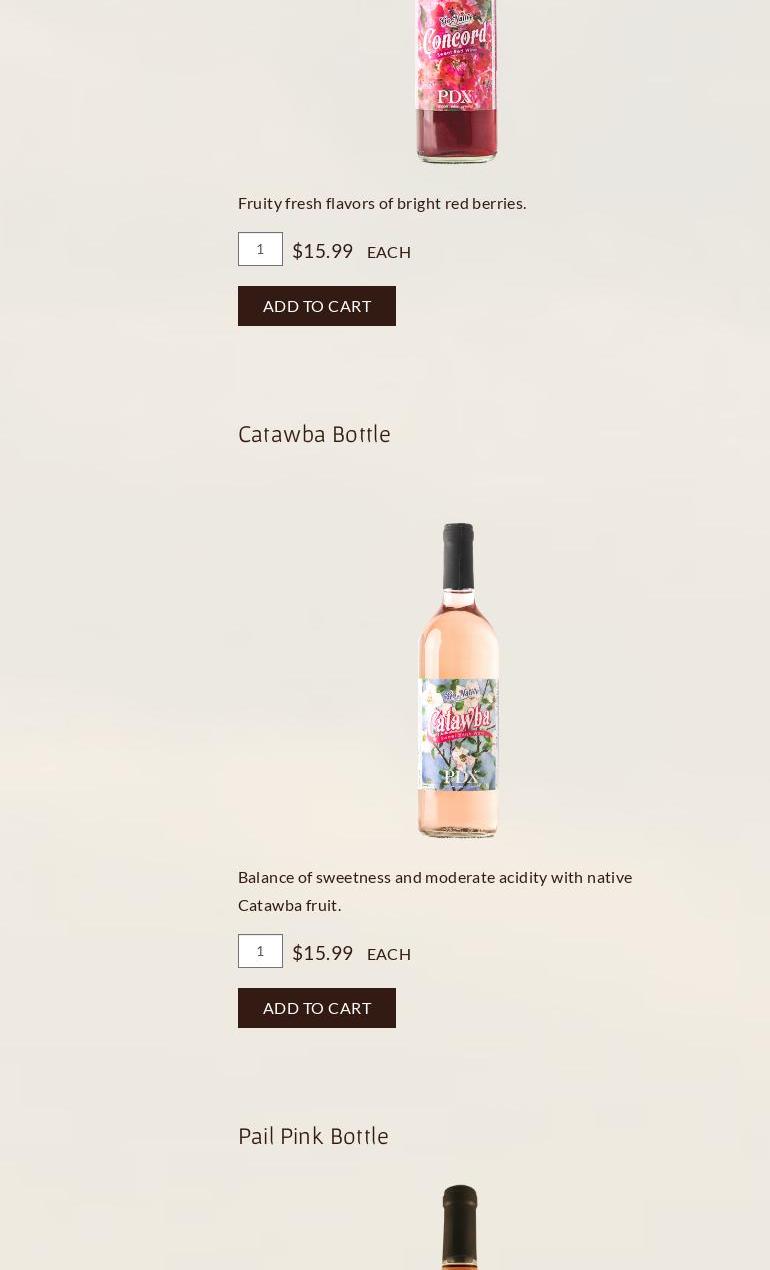Click the 'Balance of sweetness' description text
Viewport: 770px width, 1270px height.
pos(435,891)
